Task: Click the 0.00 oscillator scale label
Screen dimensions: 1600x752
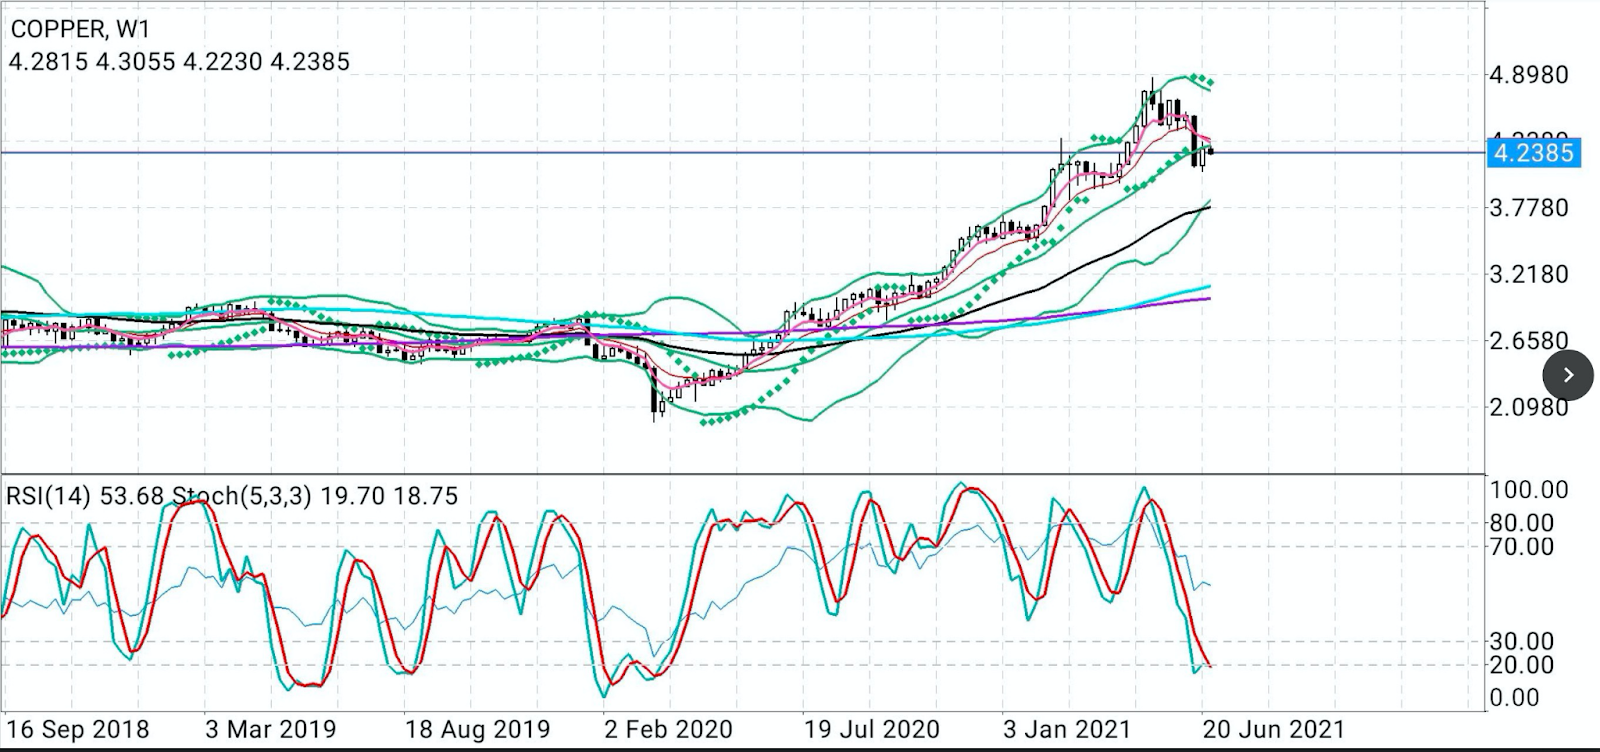Action: (1515, 698)
